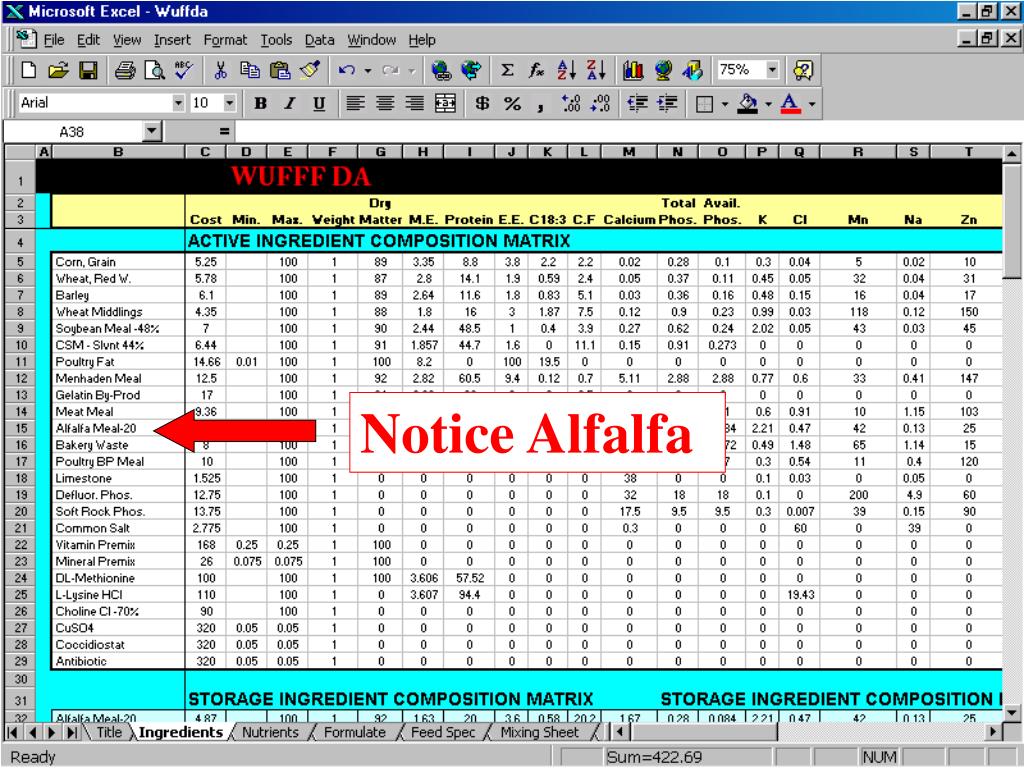Decrease indent of cell contents
This screenshot has width=1024, height=768.
637,103
